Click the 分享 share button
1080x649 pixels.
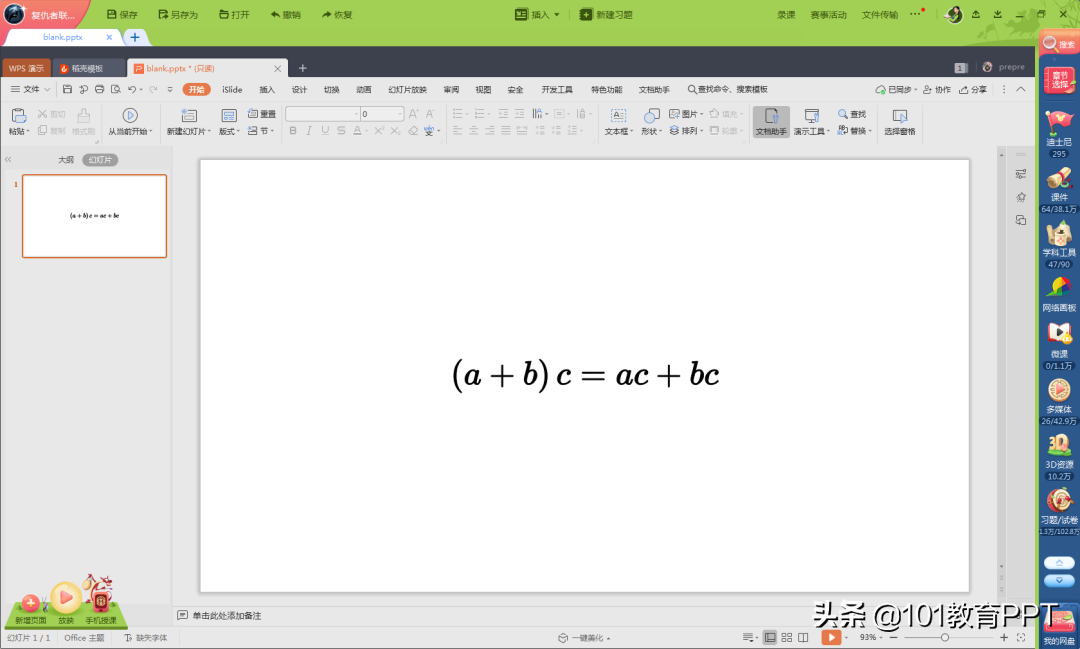click(x=973, y=90)
